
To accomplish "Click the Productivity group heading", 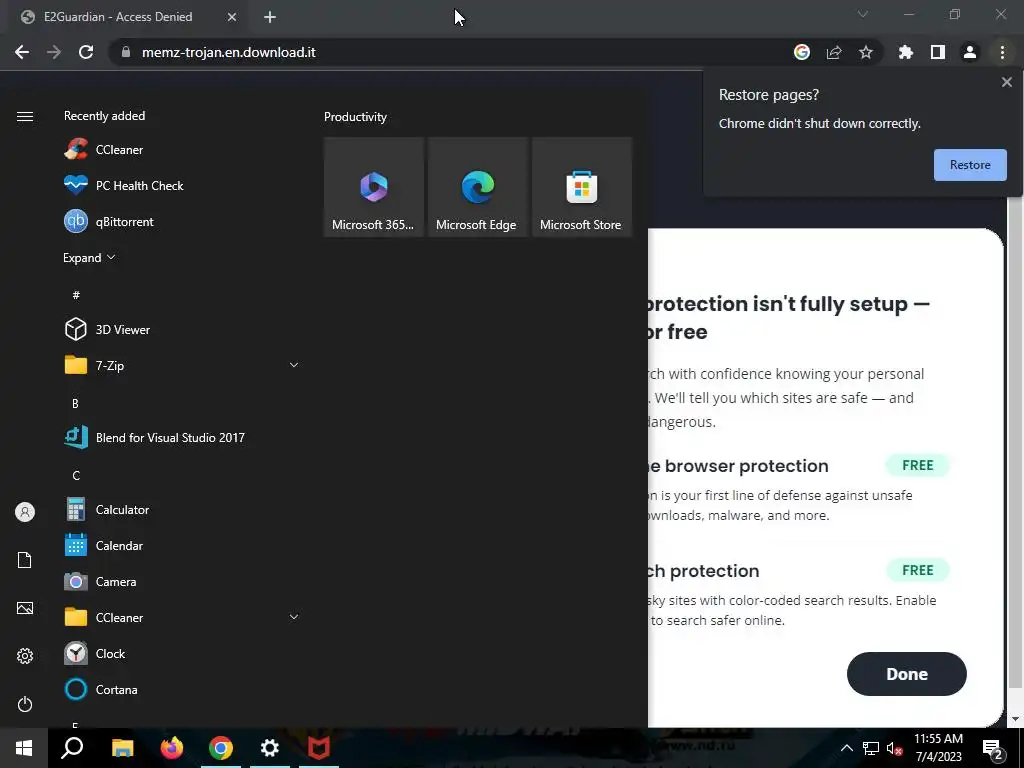I will click(x=355, y=117).
